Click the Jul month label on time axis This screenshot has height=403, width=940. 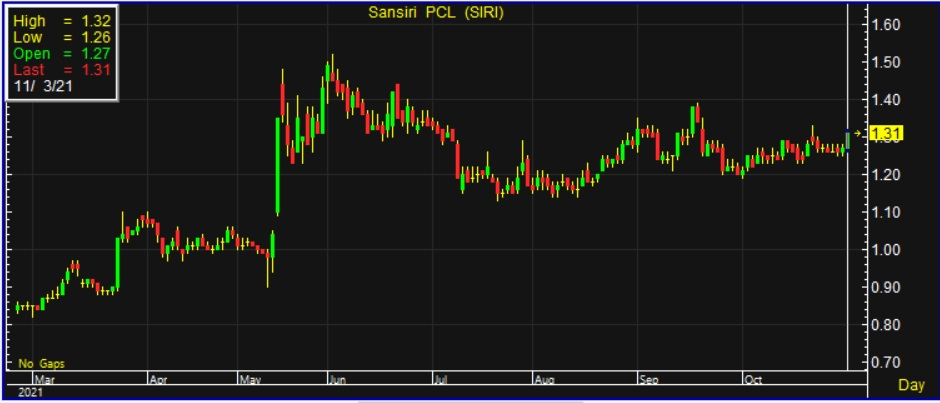442,379
